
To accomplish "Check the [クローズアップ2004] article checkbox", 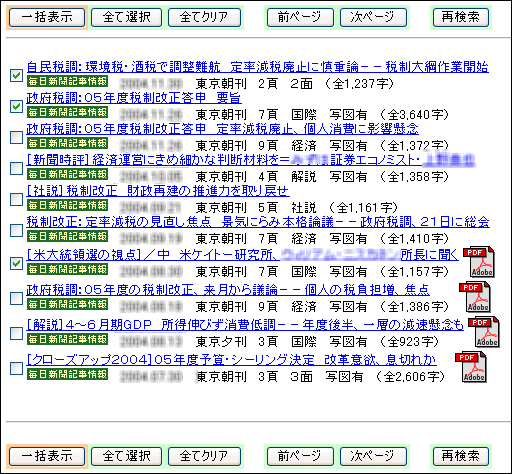I will coord(16,368).
